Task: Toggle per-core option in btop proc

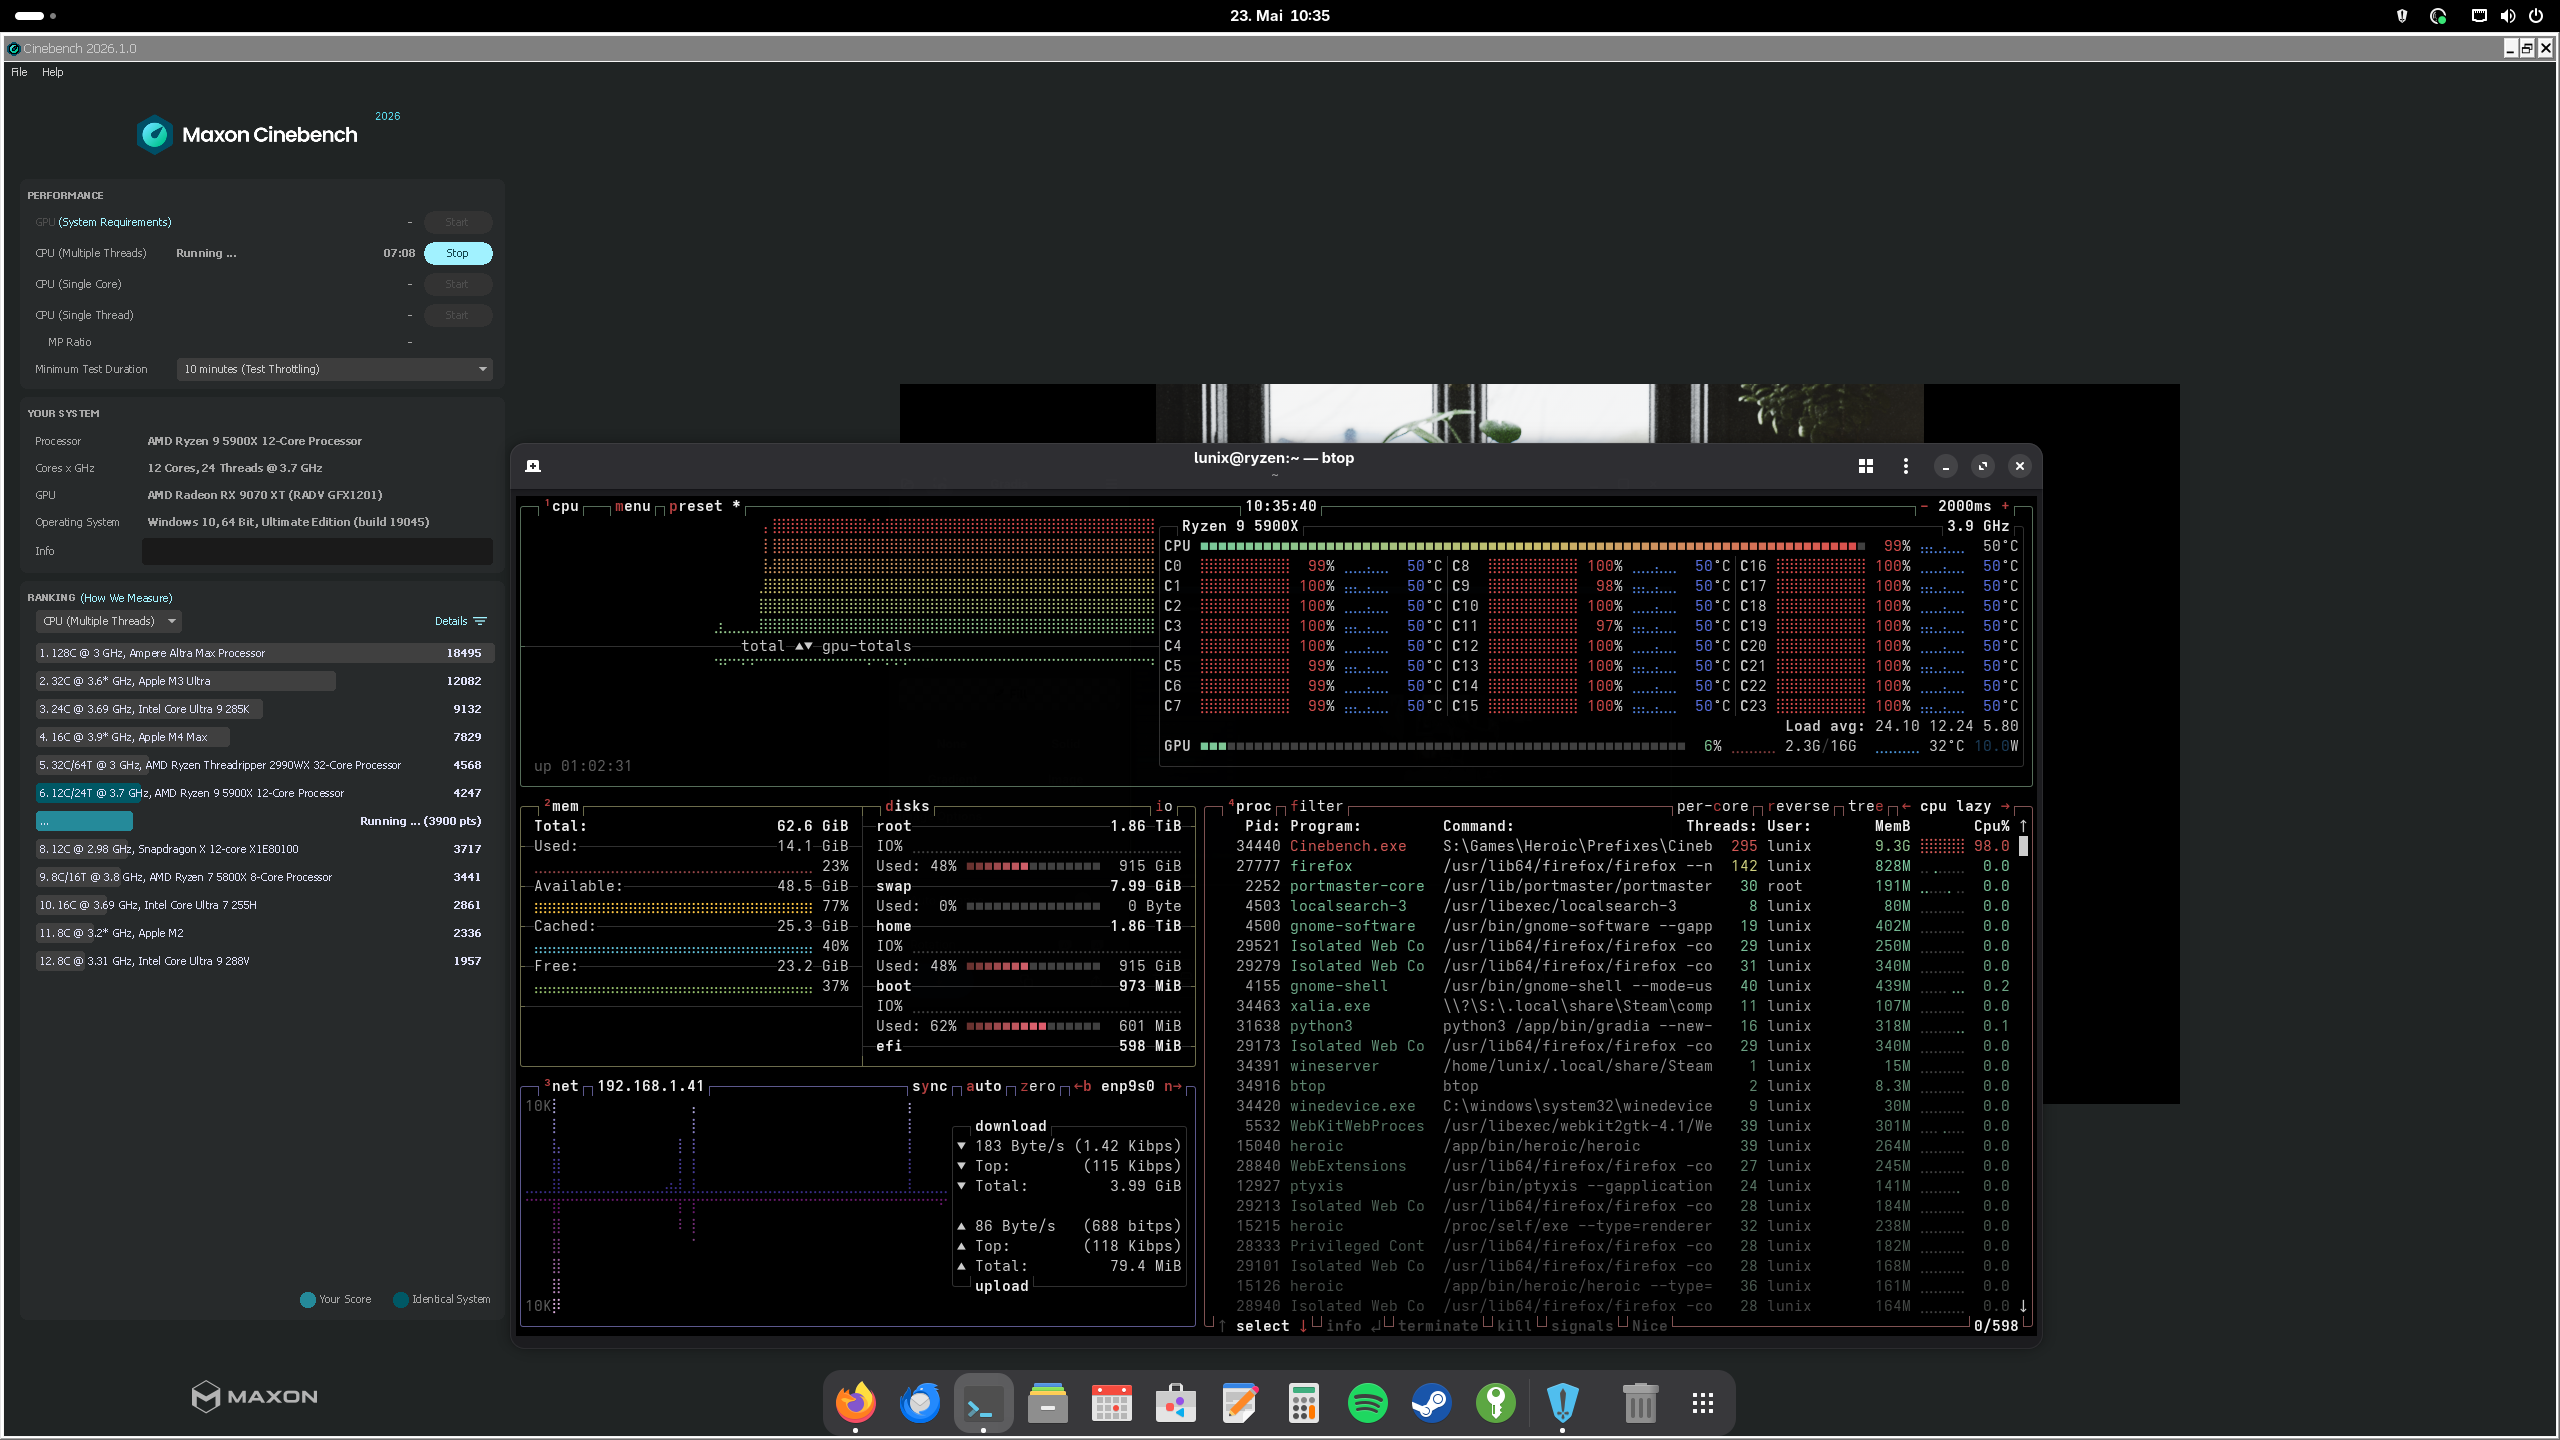Action: (1712, 806)
